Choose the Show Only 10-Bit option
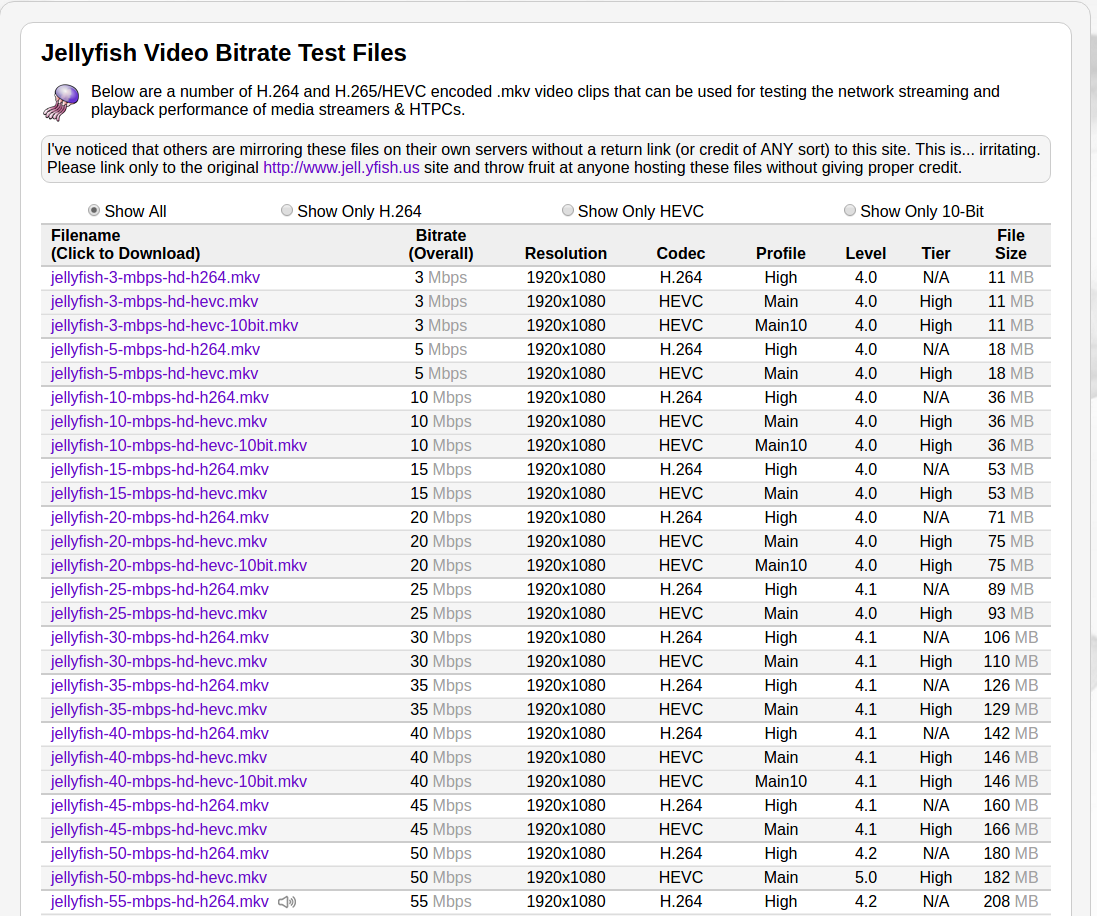This screenshot has width=1097, height=916. point(850,211)
